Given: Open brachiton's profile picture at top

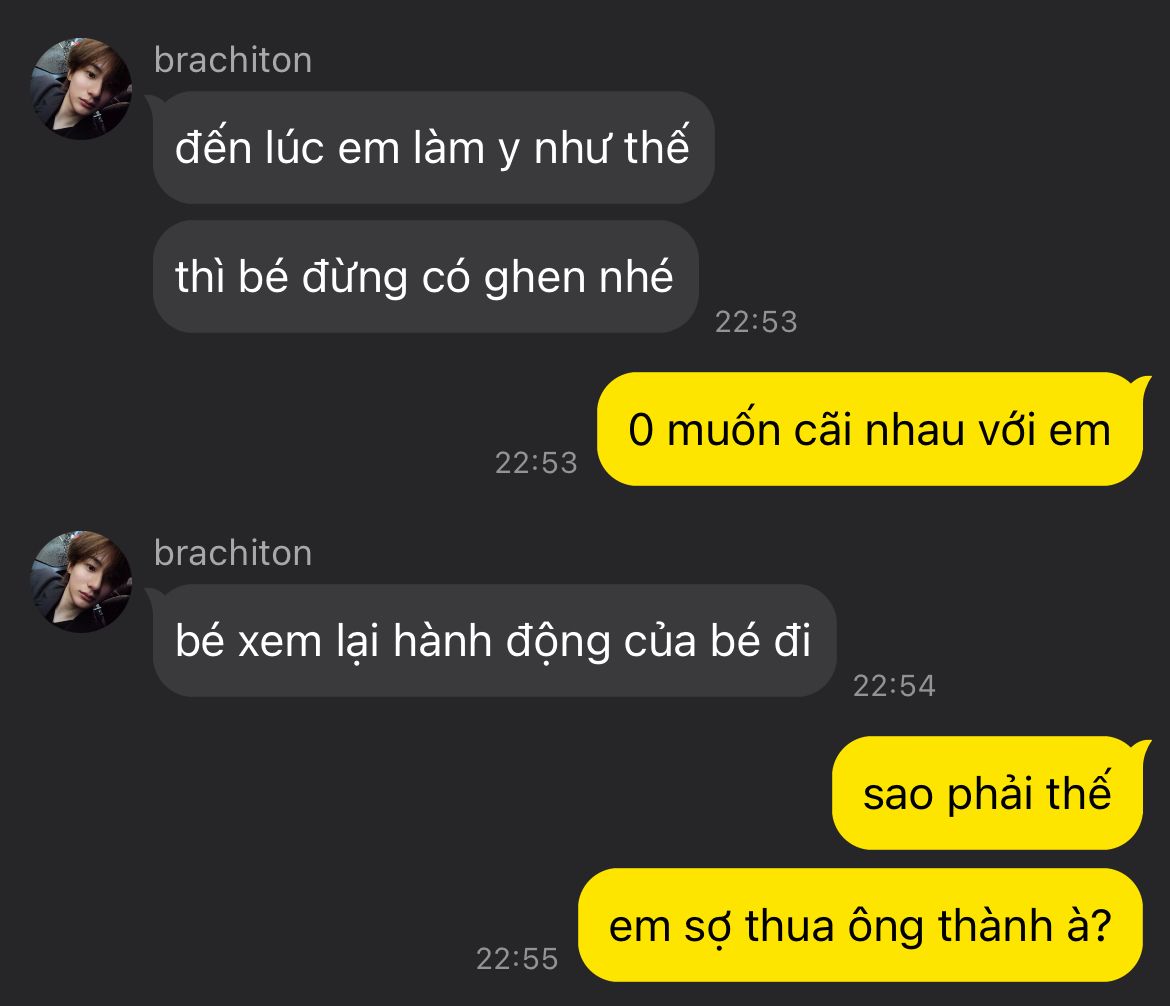Looking at the screenshot, I should pyautogui.click(x=81, y=89).
